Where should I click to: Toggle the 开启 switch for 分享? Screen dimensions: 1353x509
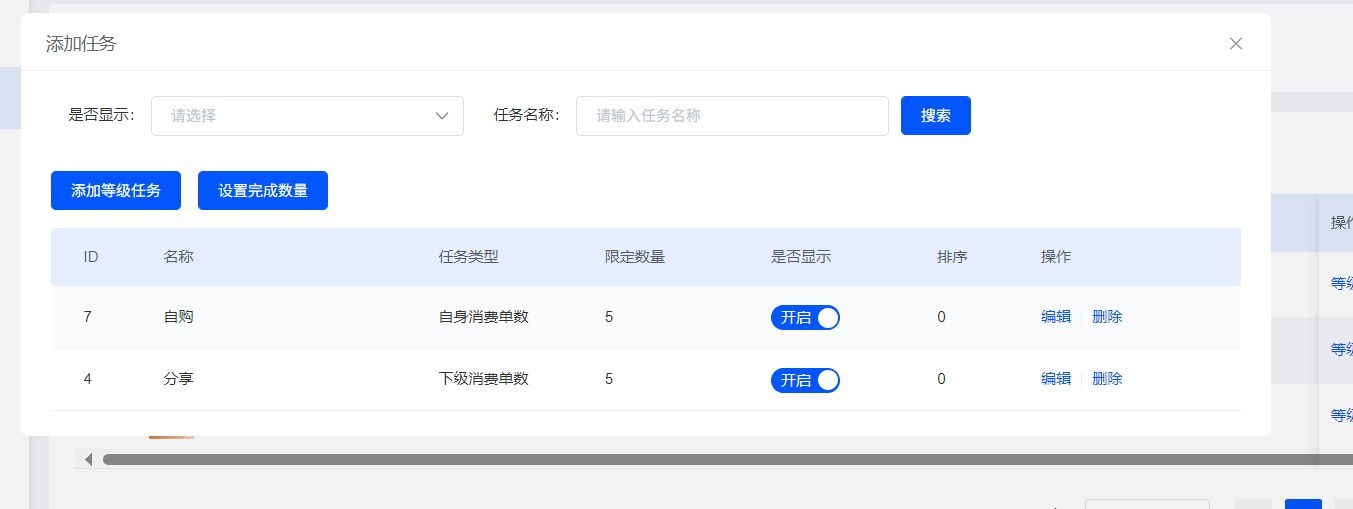coord(805,380)
